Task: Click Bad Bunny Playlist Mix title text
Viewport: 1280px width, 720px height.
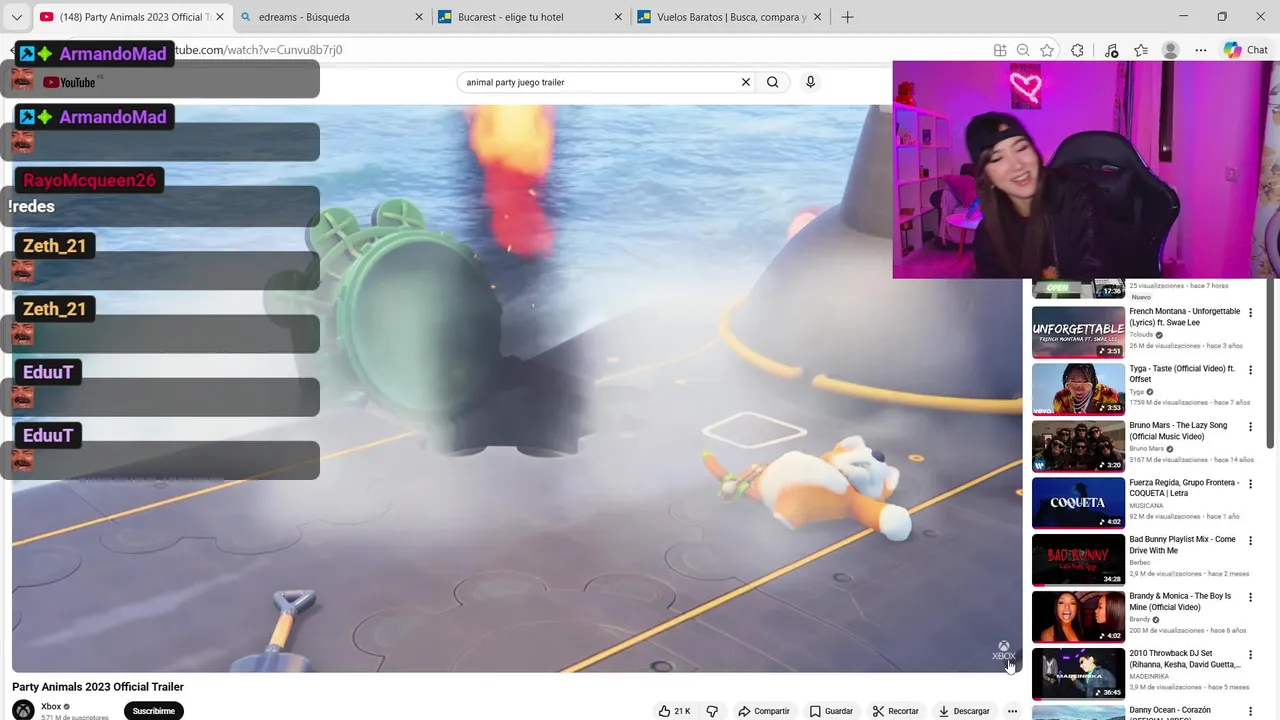Action: (x=1182, y=545)
